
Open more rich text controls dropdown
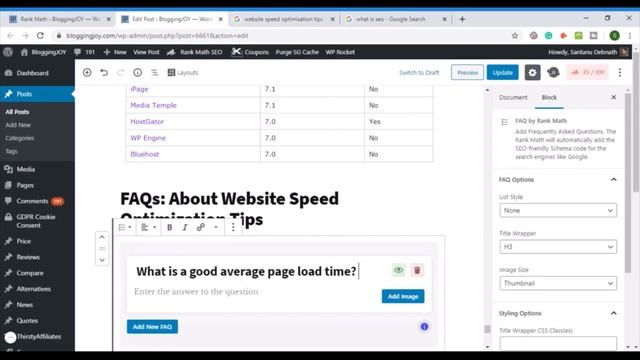coord(216,227)
